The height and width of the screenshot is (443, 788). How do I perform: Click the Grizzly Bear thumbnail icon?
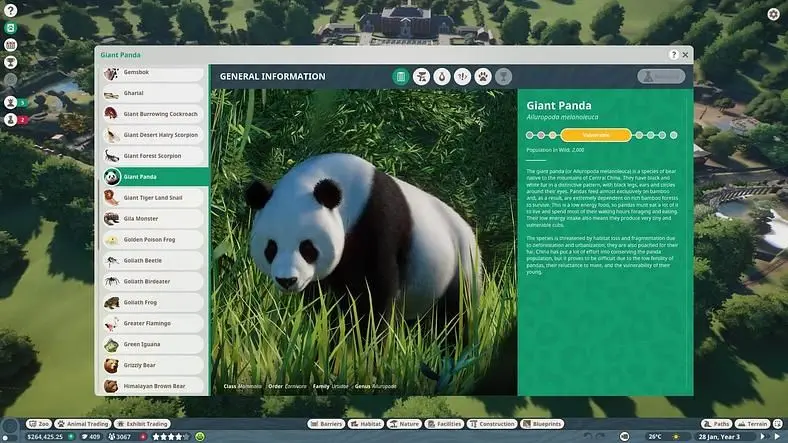[111, 365]
